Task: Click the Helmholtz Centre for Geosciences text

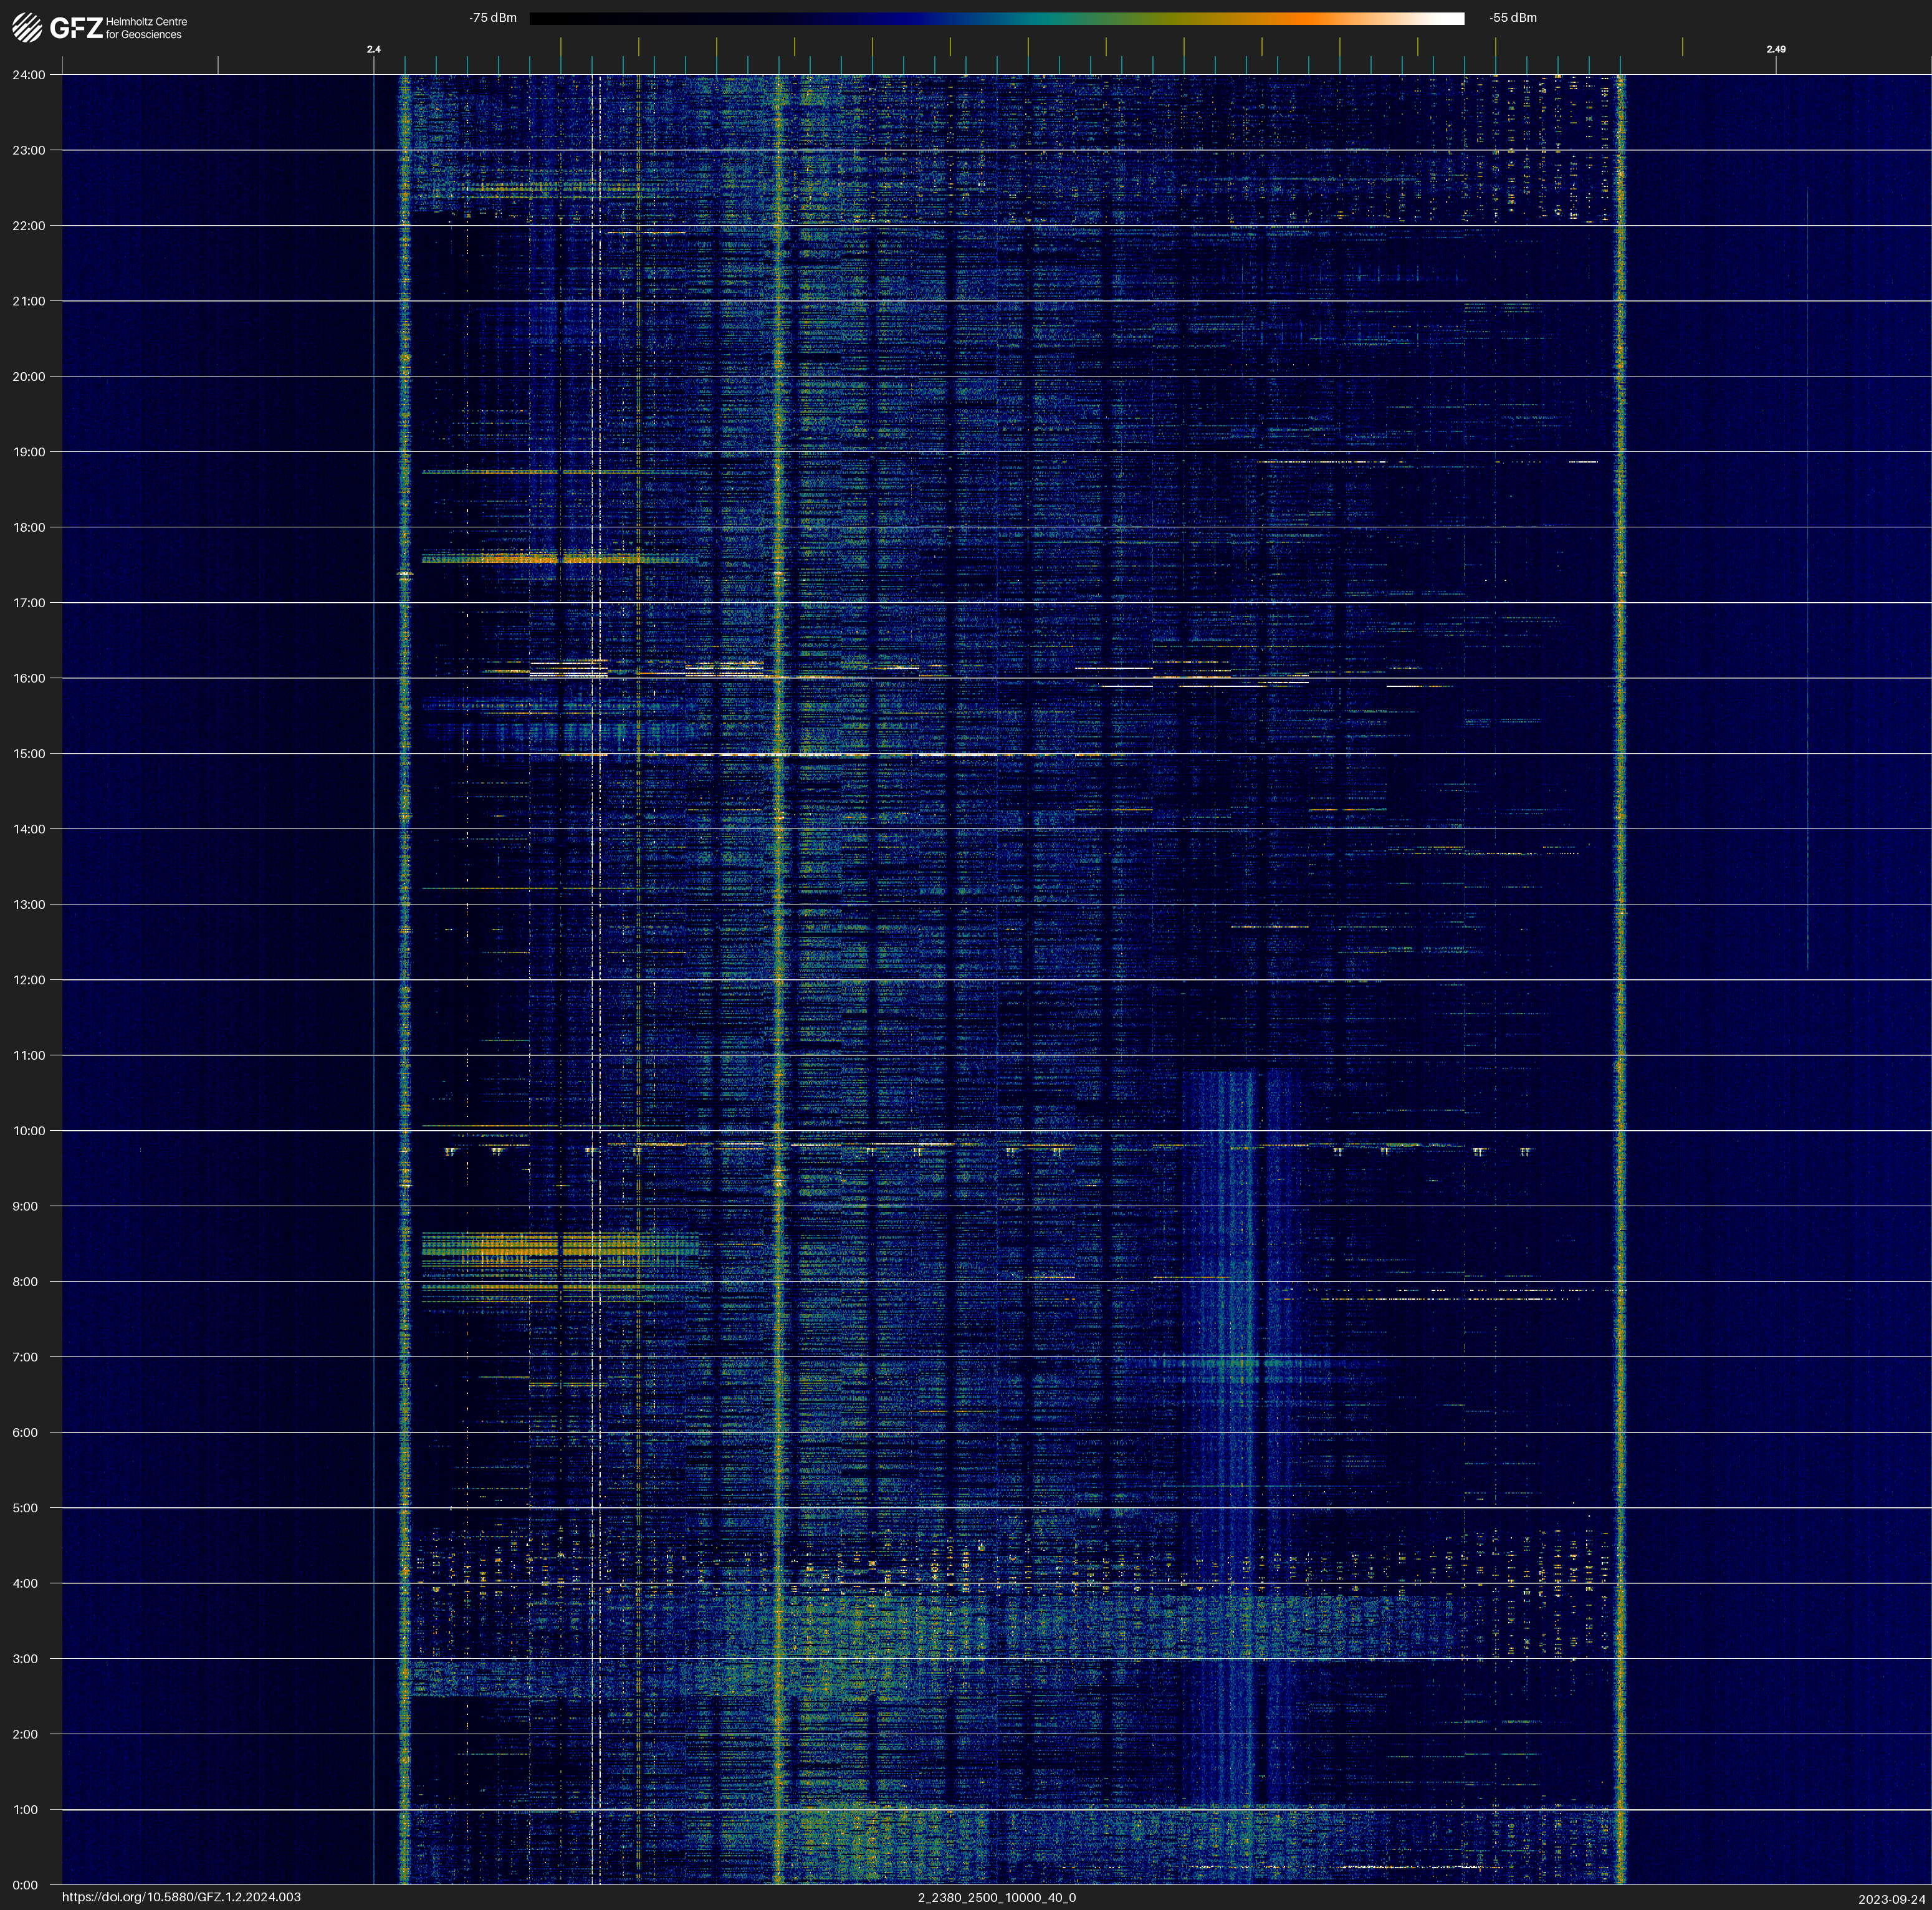Action: click(146, 28)
